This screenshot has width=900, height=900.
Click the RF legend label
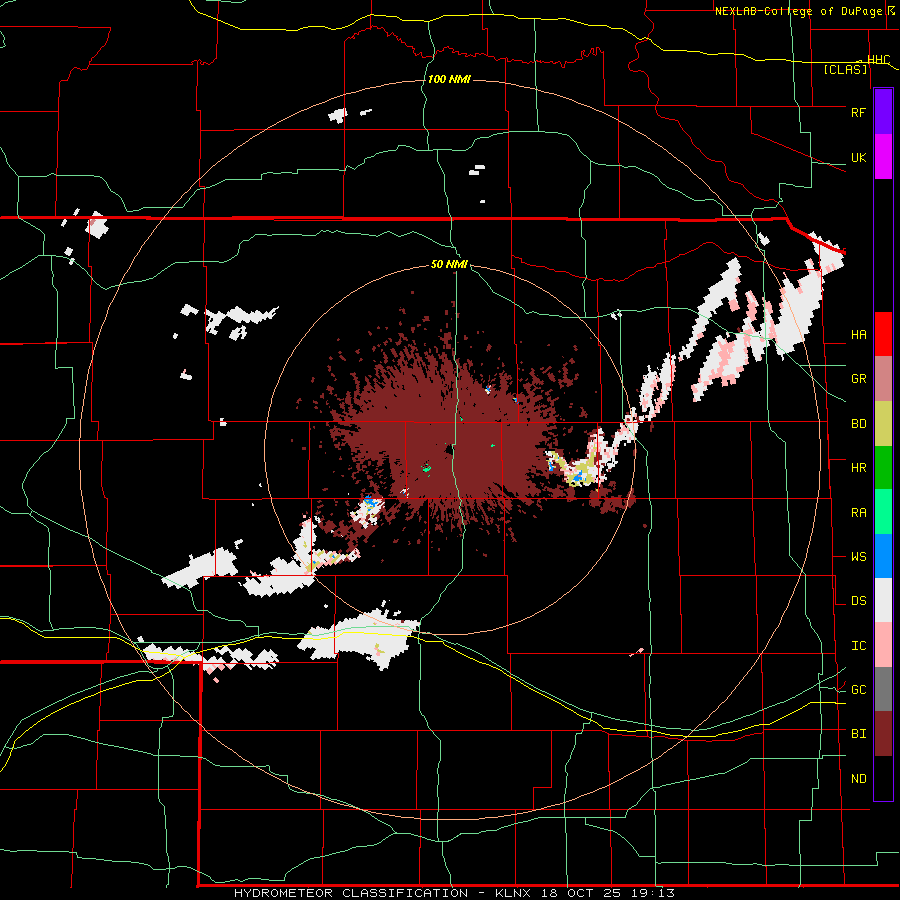point(858,112)
